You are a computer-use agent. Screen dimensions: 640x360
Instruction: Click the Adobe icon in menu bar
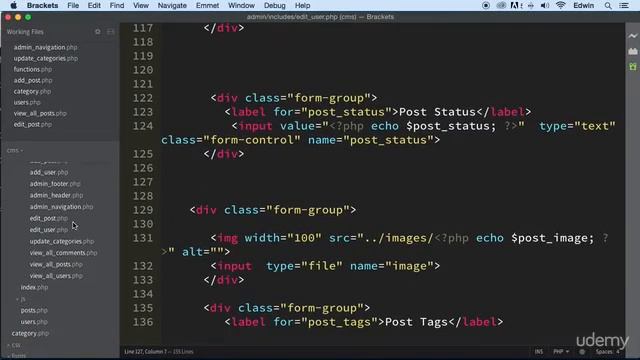[516, 5]
